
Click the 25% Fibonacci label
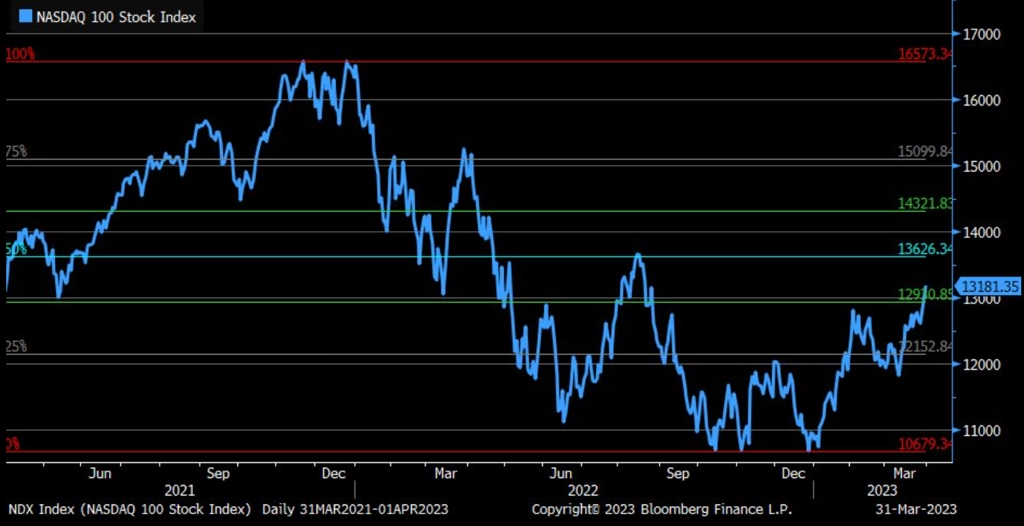[x=16, y=346]
